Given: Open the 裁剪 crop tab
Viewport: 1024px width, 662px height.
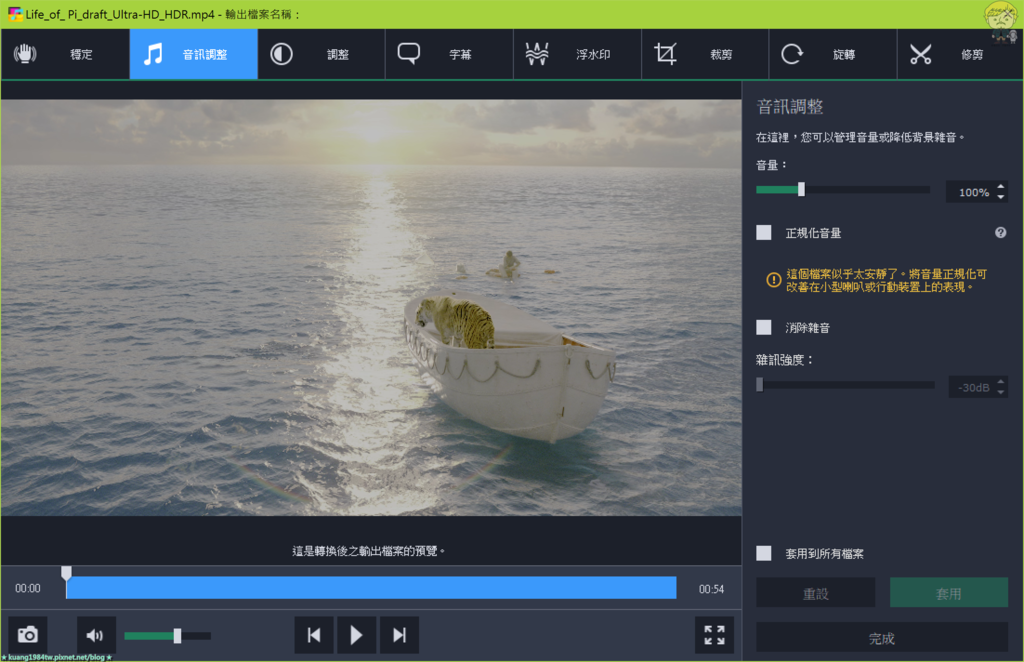Looking at the screenshot, I should click(705, 54).
